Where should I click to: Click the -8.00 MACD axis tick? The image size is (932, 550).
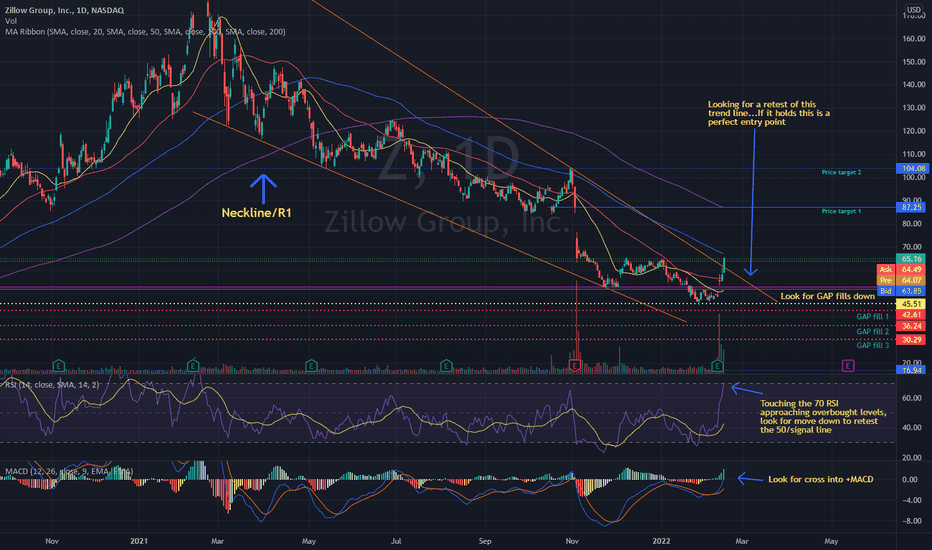[912, 521]
